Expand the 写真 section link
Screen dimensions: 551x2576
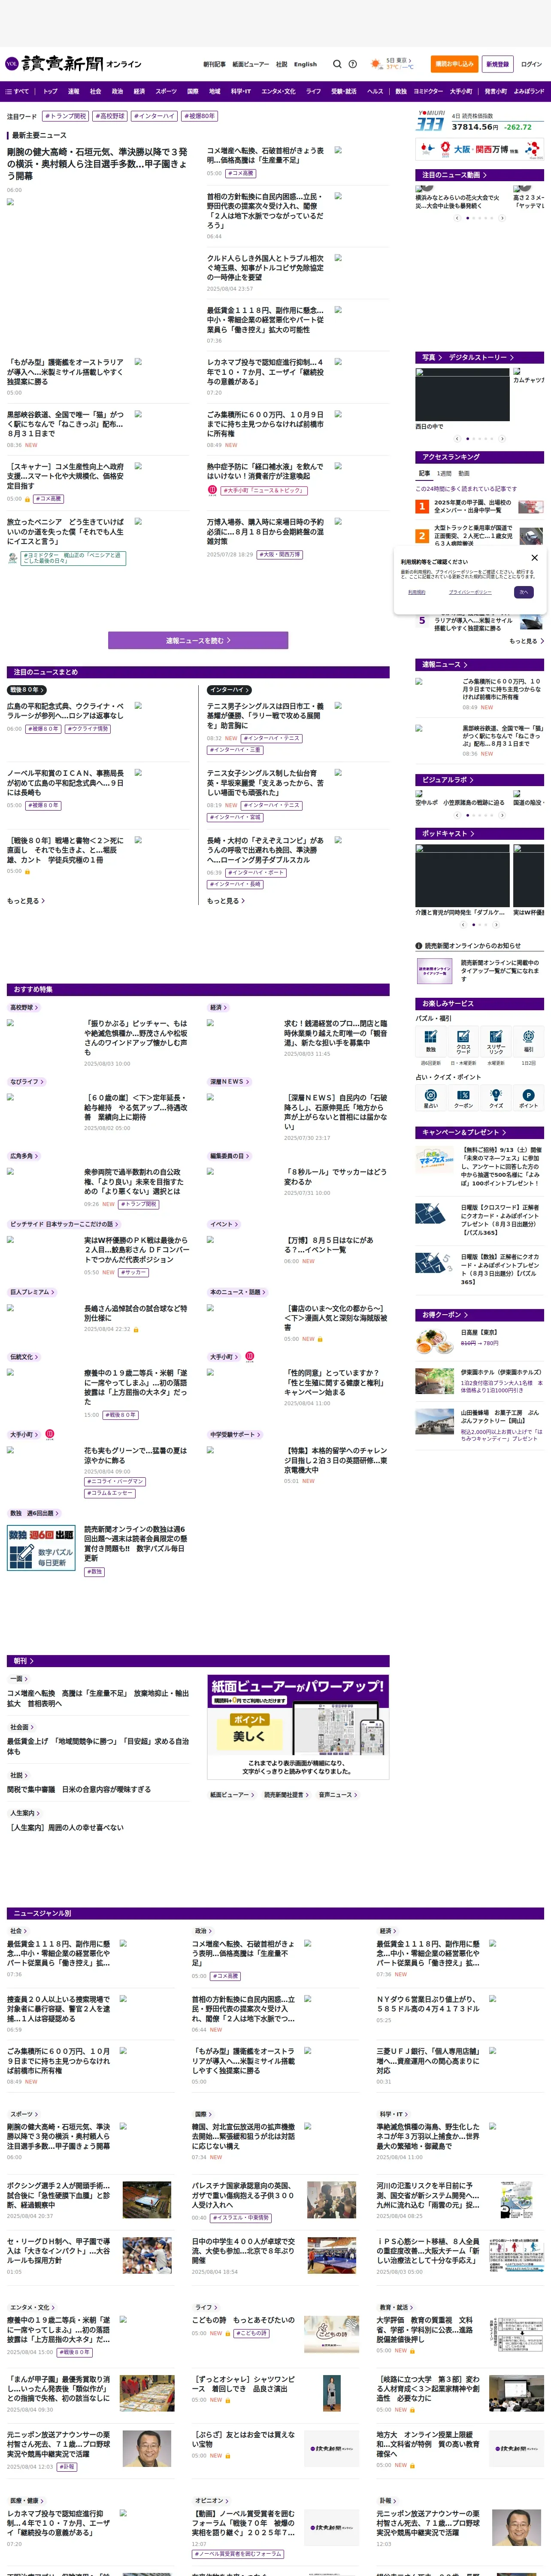432,357
